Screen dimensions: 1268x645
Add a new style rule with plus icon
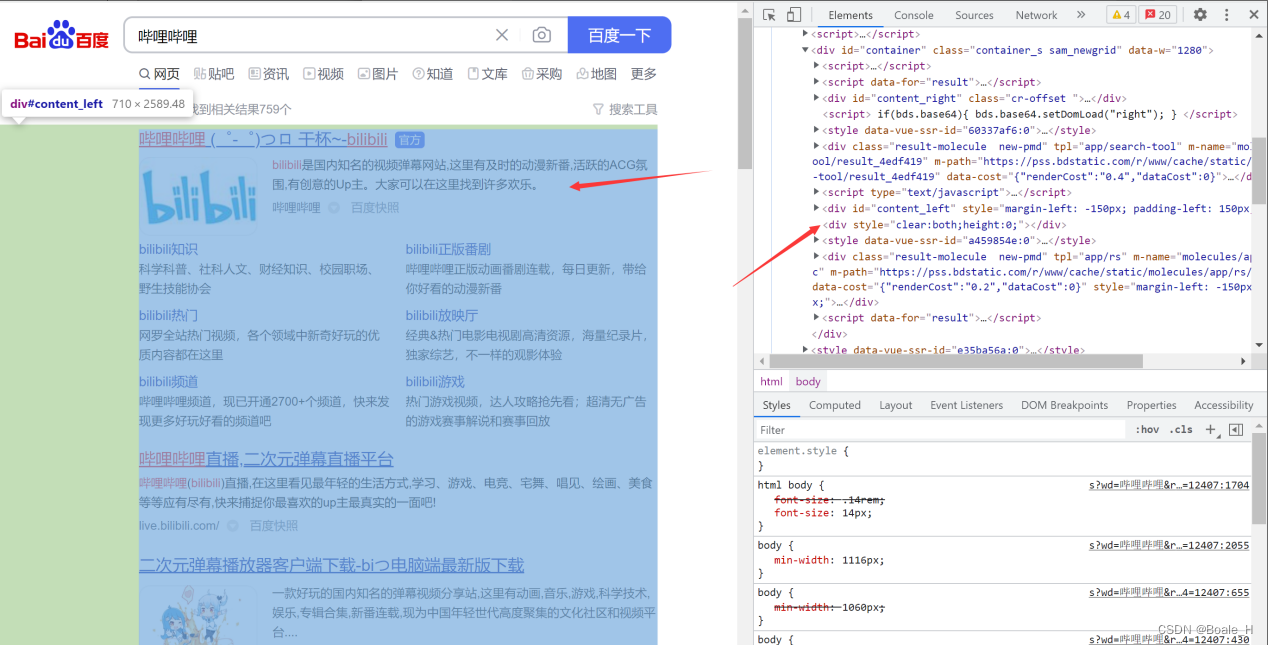coord(1210,430)
